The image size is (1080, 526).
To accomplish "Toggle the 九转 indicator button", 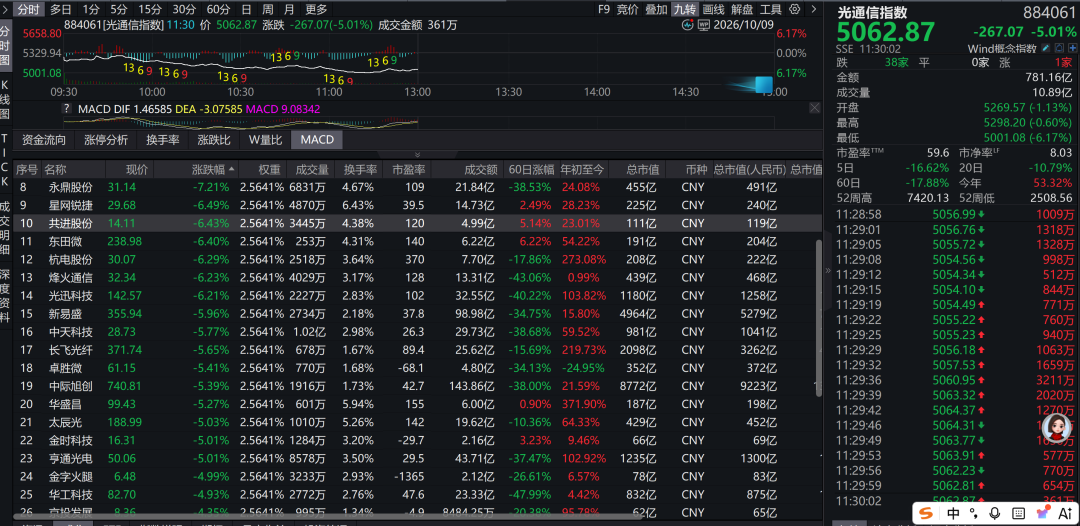I will 685,9.
